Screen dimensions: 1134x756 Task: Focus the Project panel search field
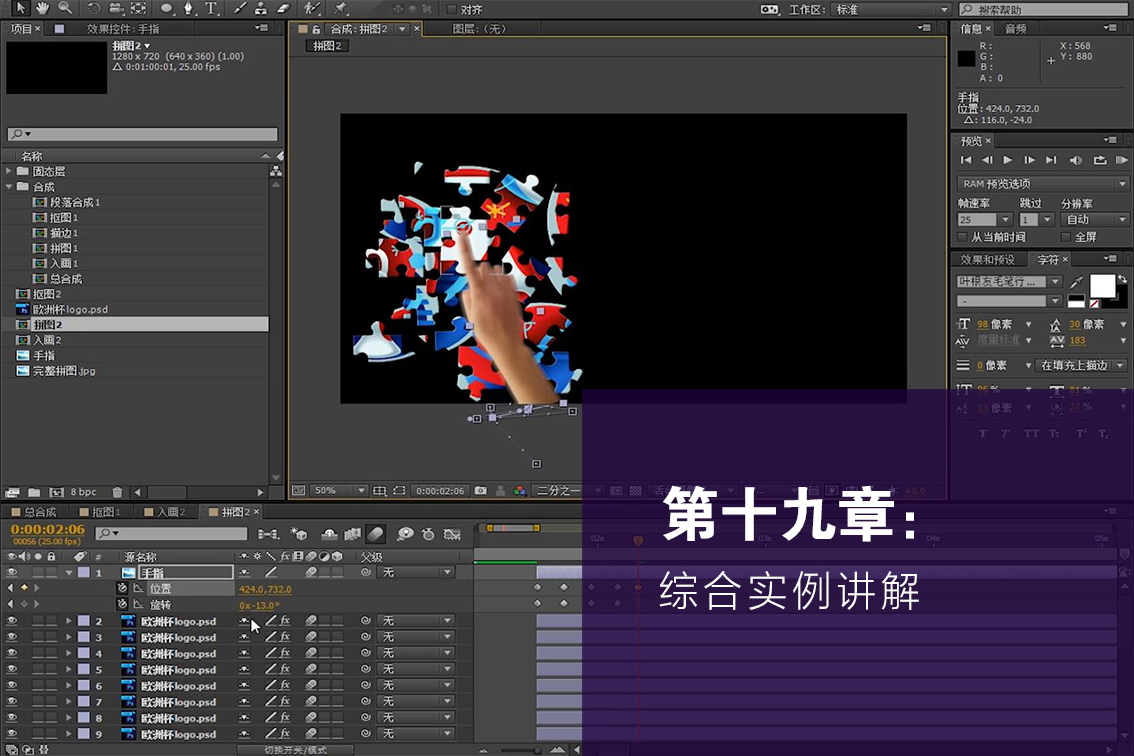pyautogui.click(x=142, y=134)
